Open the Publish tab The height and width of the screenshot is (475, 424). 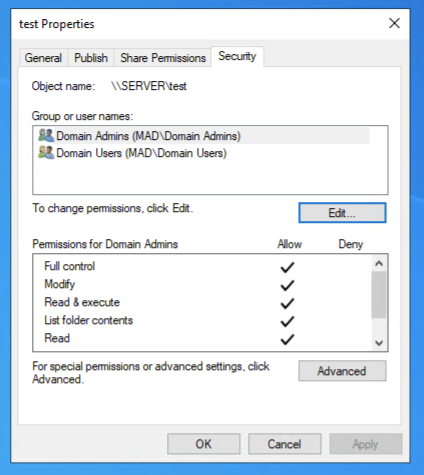91,58
